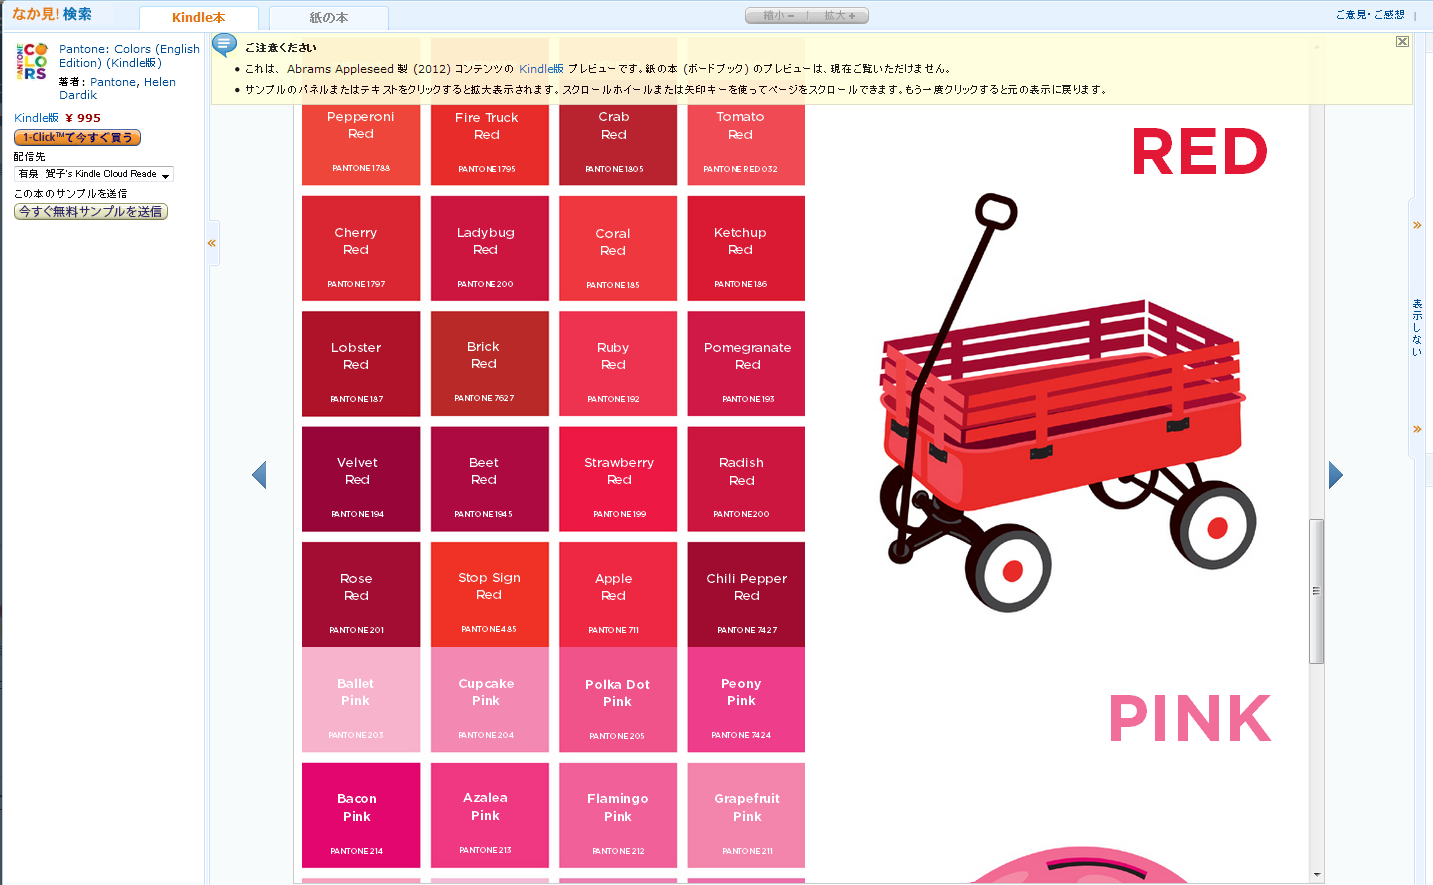Select the Velvet Red swatch
Screen dimensions: 1433x885
[x=361, y=479]
